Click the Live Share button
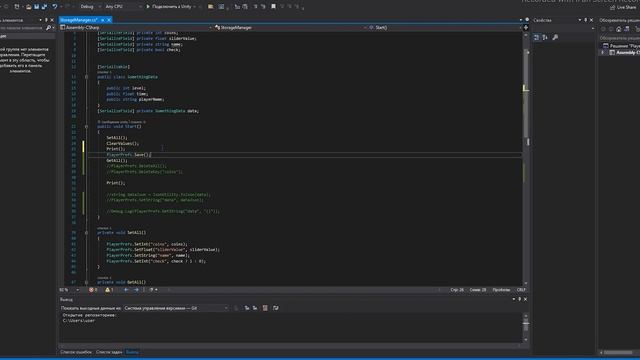This screenshot has height=360, width=640. pos(623,7)
